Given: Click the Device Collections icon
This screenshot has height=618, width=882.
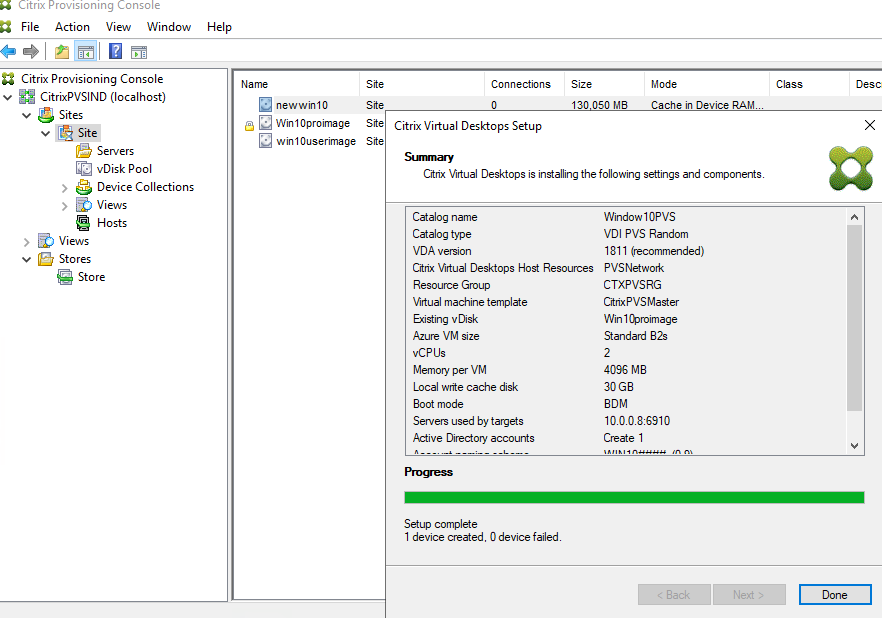Looking at the screenshot, I should point(84,187).
